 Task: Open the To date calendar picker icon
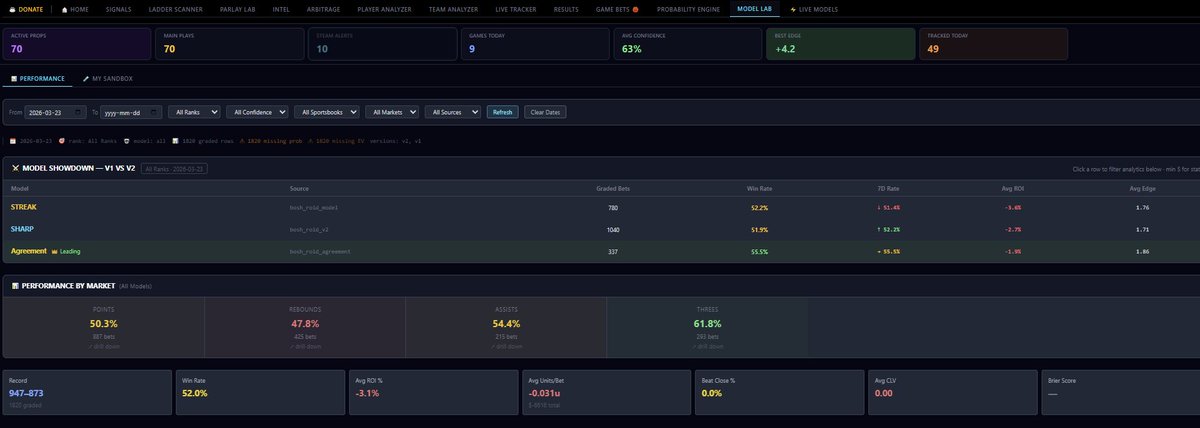coord(156,112)
